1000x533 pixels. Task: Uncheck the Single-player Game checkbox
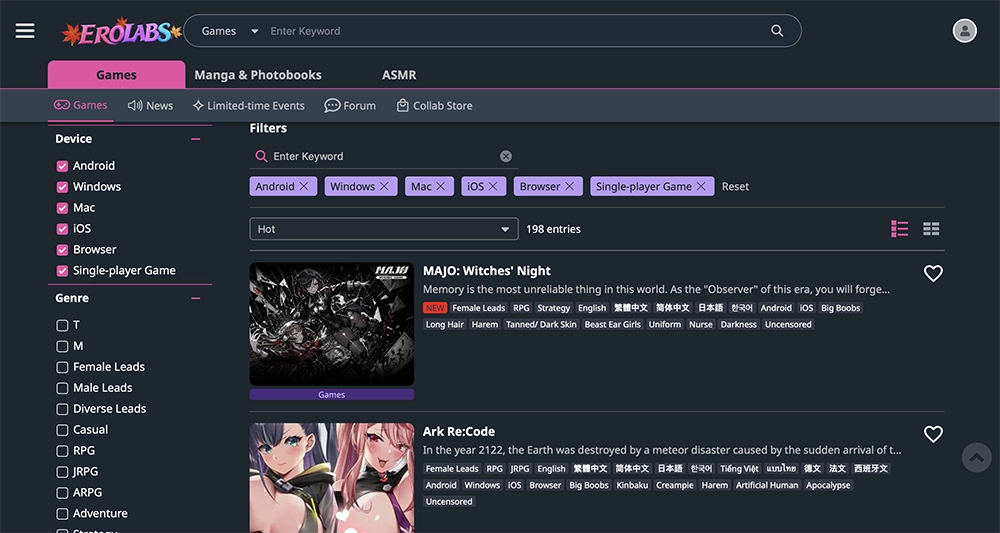[62, 271]
